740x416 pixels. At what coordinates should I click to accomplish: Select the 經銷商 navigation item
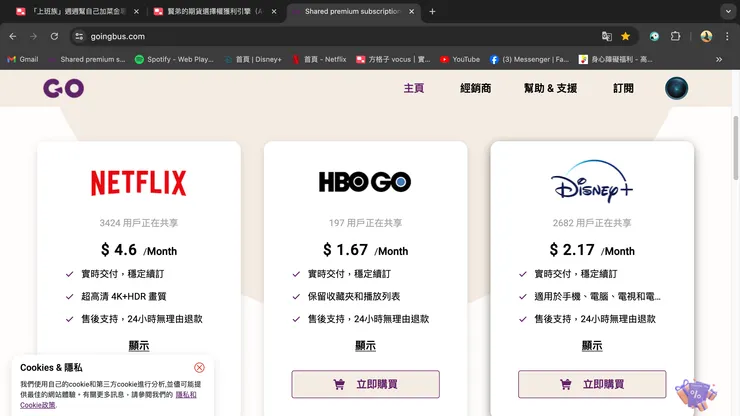pyautogui.click(x=475, y=88)
